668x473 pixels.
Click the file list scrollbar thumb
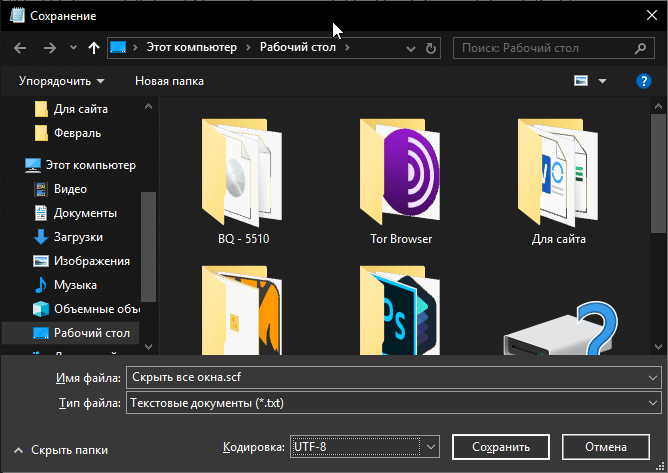click(x=658, y=173)
